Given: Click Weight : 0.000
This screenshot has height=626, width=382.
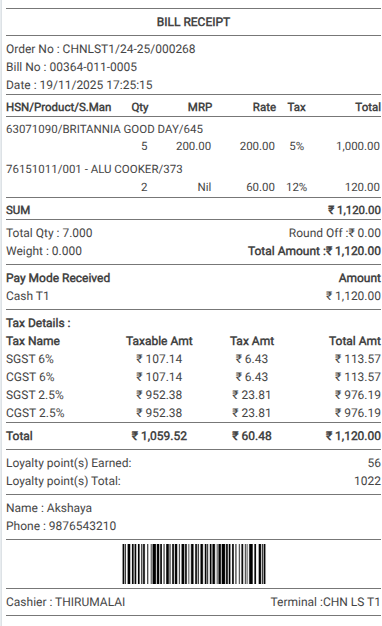Looking at the screenshot, I should (x=44, y=251).
